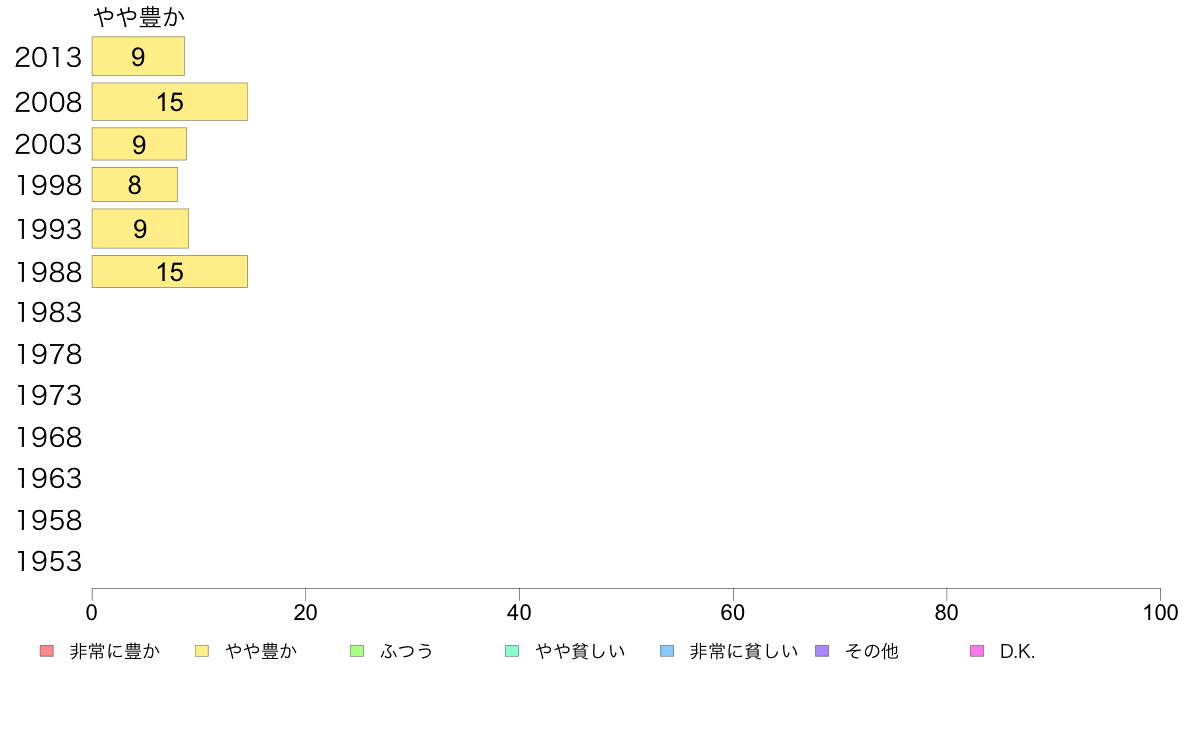The image size is (1188, 736).
Task: Click the ふつう legend text label
Action: pos(407,651)
